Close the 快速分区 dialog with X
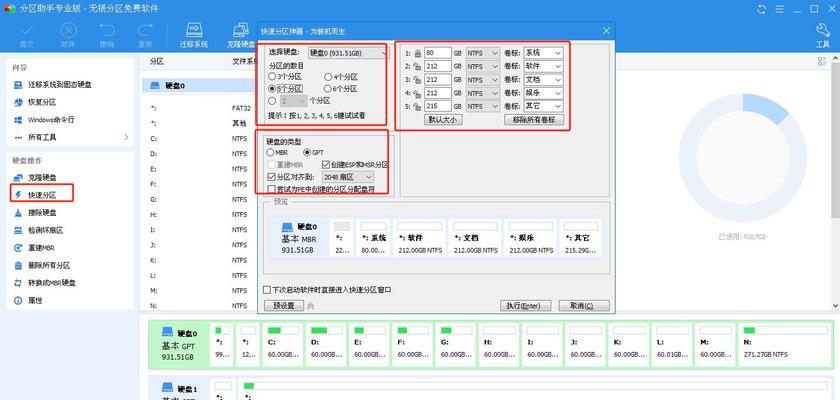840x400 pixels. pos(606,31)
